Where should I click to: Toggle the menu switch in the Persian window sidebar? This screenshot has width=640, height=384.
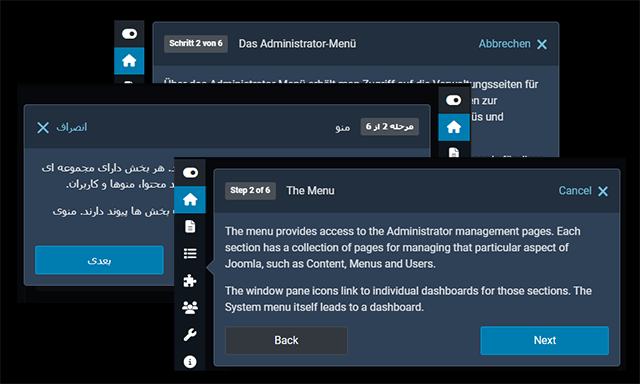(453, 100)
